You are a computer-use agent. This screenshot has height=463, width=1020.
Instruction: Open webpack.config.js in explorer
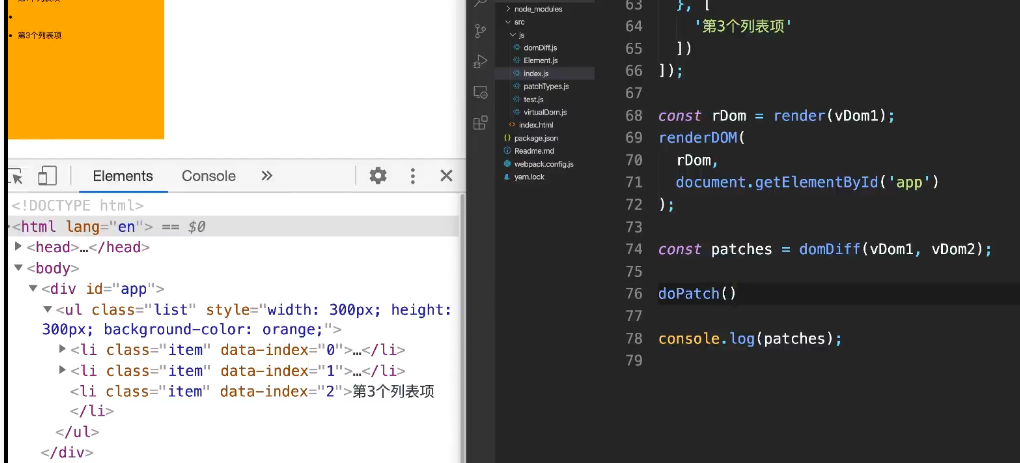pyautogui.click(x=543, y=164)
